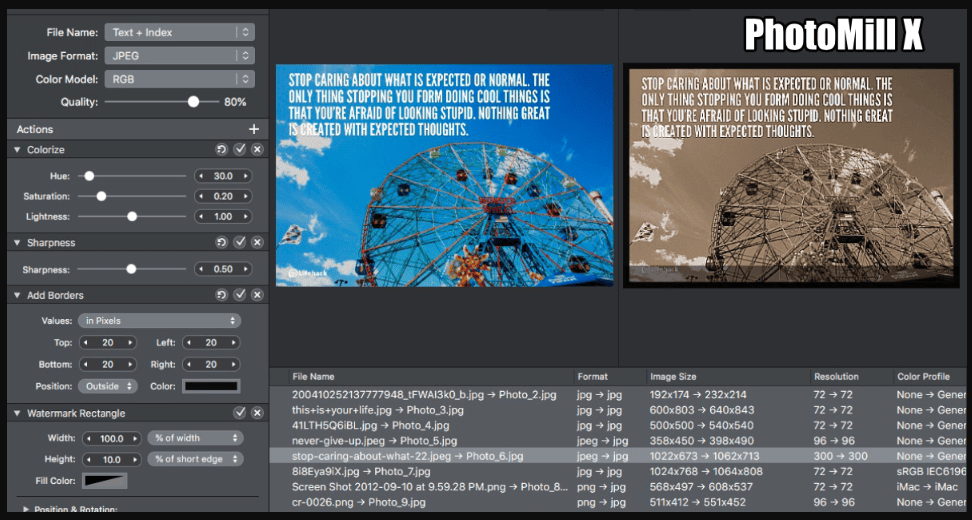Toggle the Watermark Rectangle action checkmark

tap(239, 413)
